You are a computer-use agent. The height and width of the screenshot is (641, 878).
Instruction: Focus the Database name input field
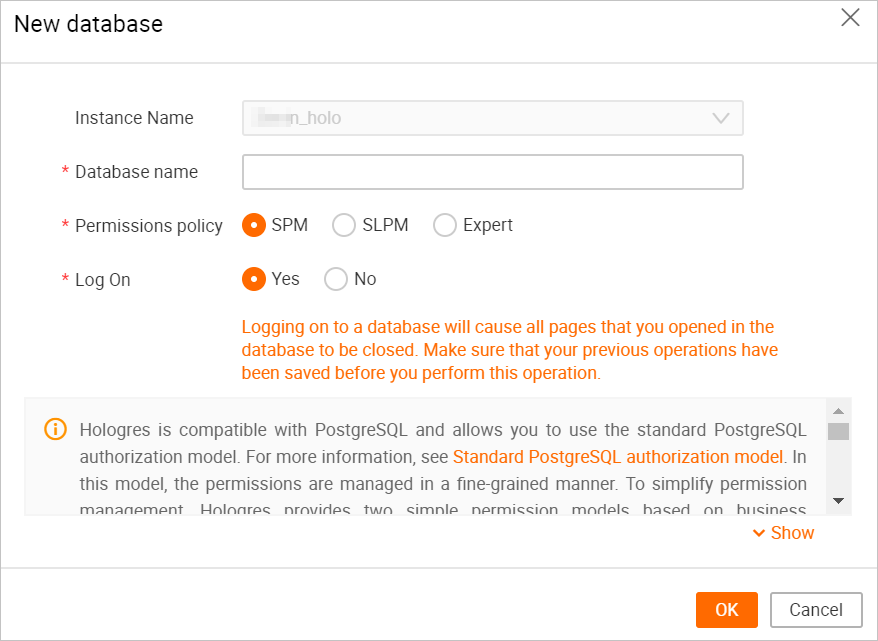pos(492,171)
